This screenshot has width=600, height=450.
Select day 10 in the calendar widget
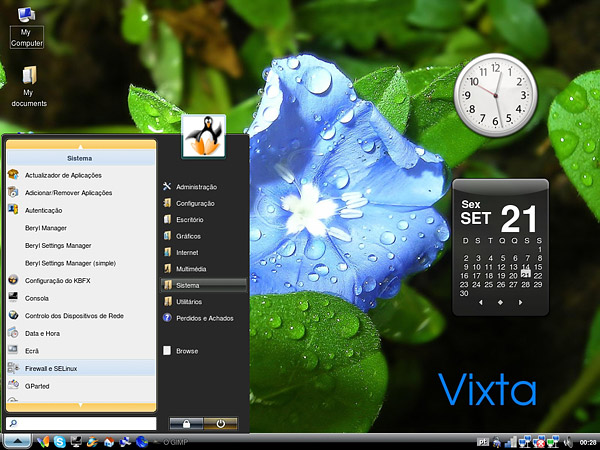click(x=477, y=267)
